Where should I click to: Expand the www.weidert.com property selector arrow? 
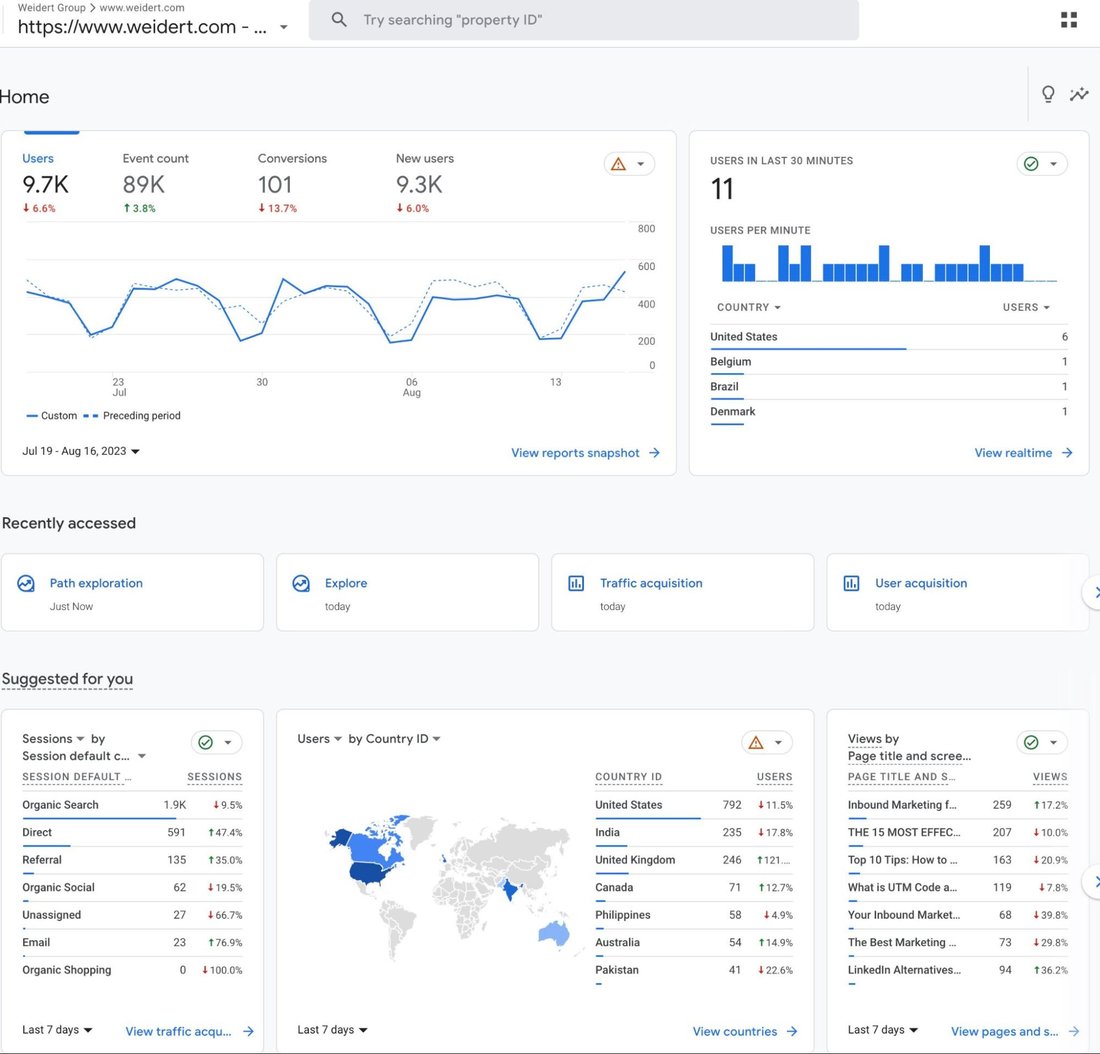(x=284, y=28)
